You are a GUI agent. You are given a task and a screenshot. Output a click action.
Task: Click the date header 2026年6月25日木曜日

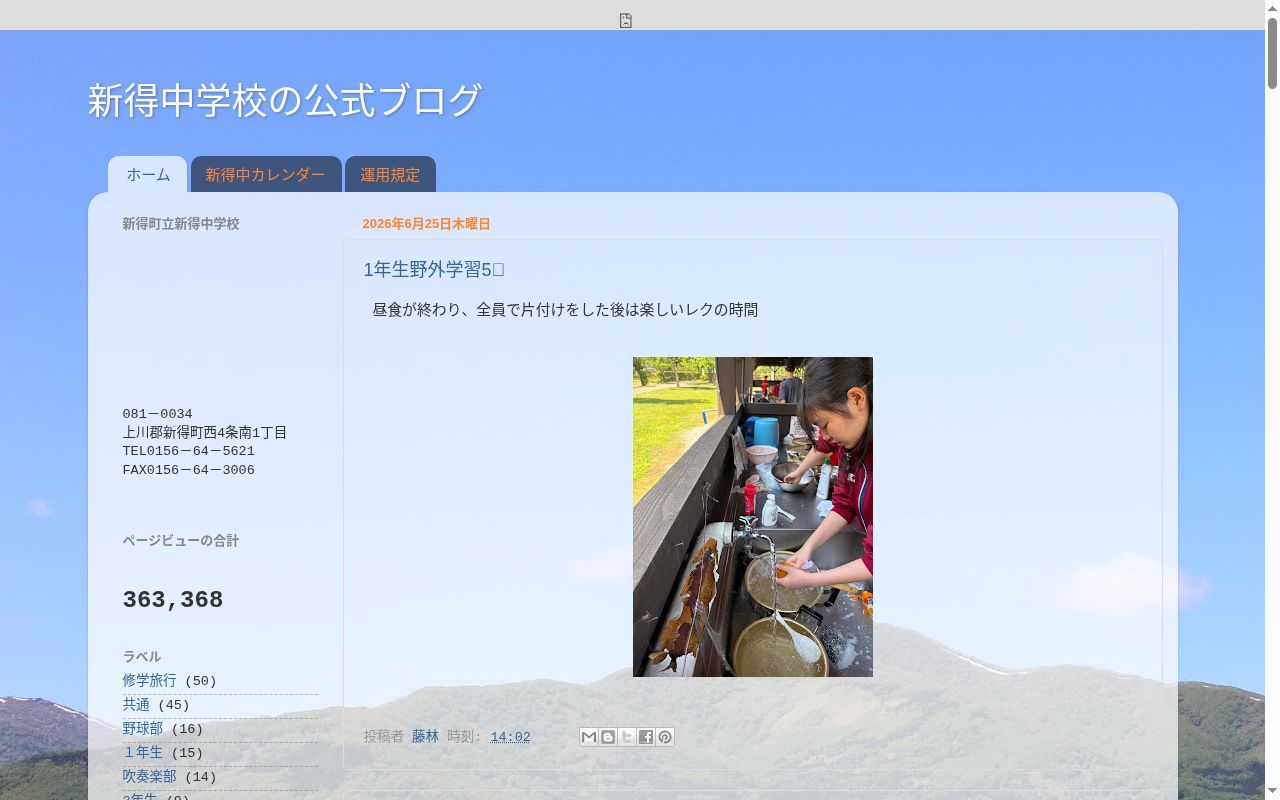(x=426, y=224)
